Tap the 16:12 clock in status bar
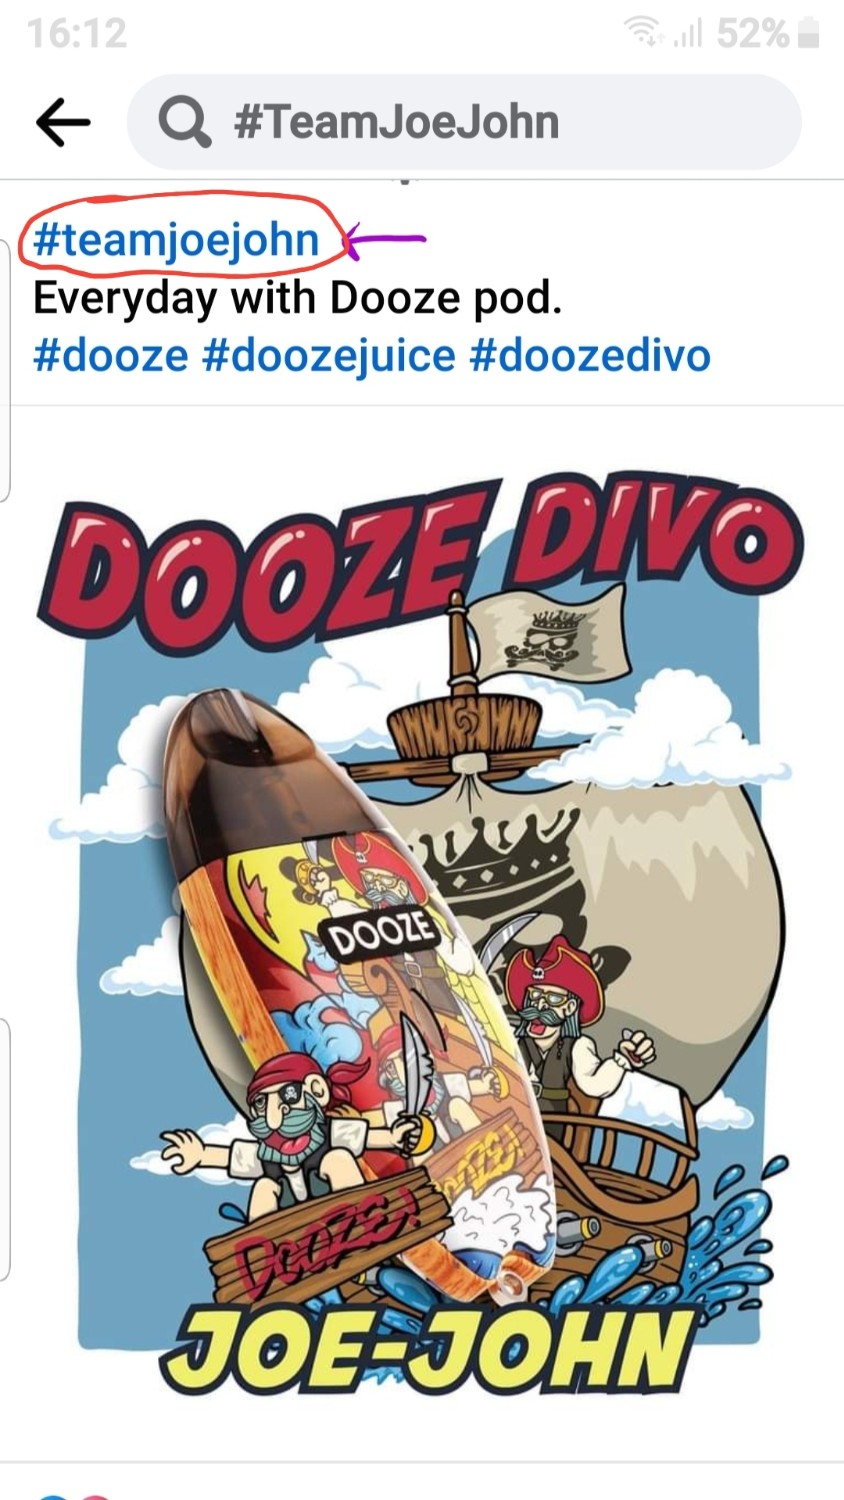This screenshot has height=1500, width=844. tap(77, 34)
